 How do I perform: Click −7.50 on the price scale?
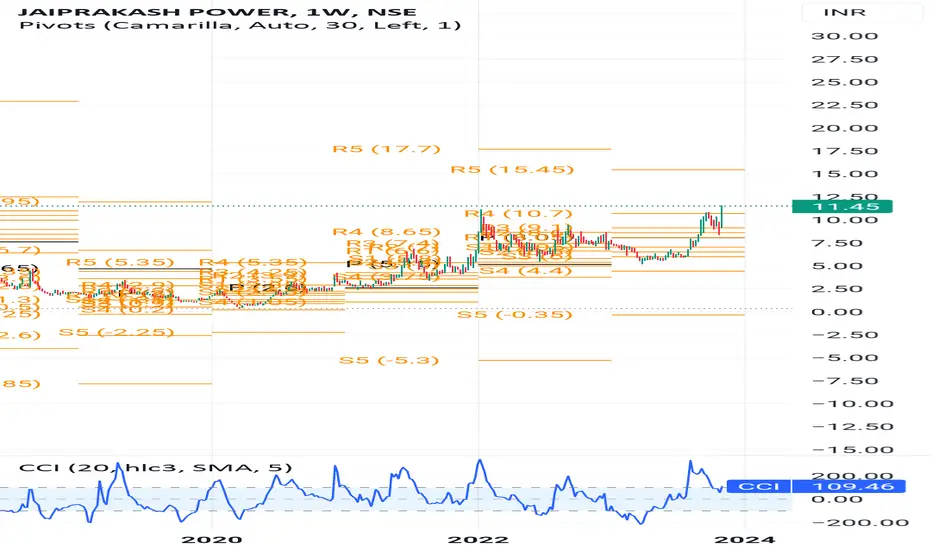845,381
